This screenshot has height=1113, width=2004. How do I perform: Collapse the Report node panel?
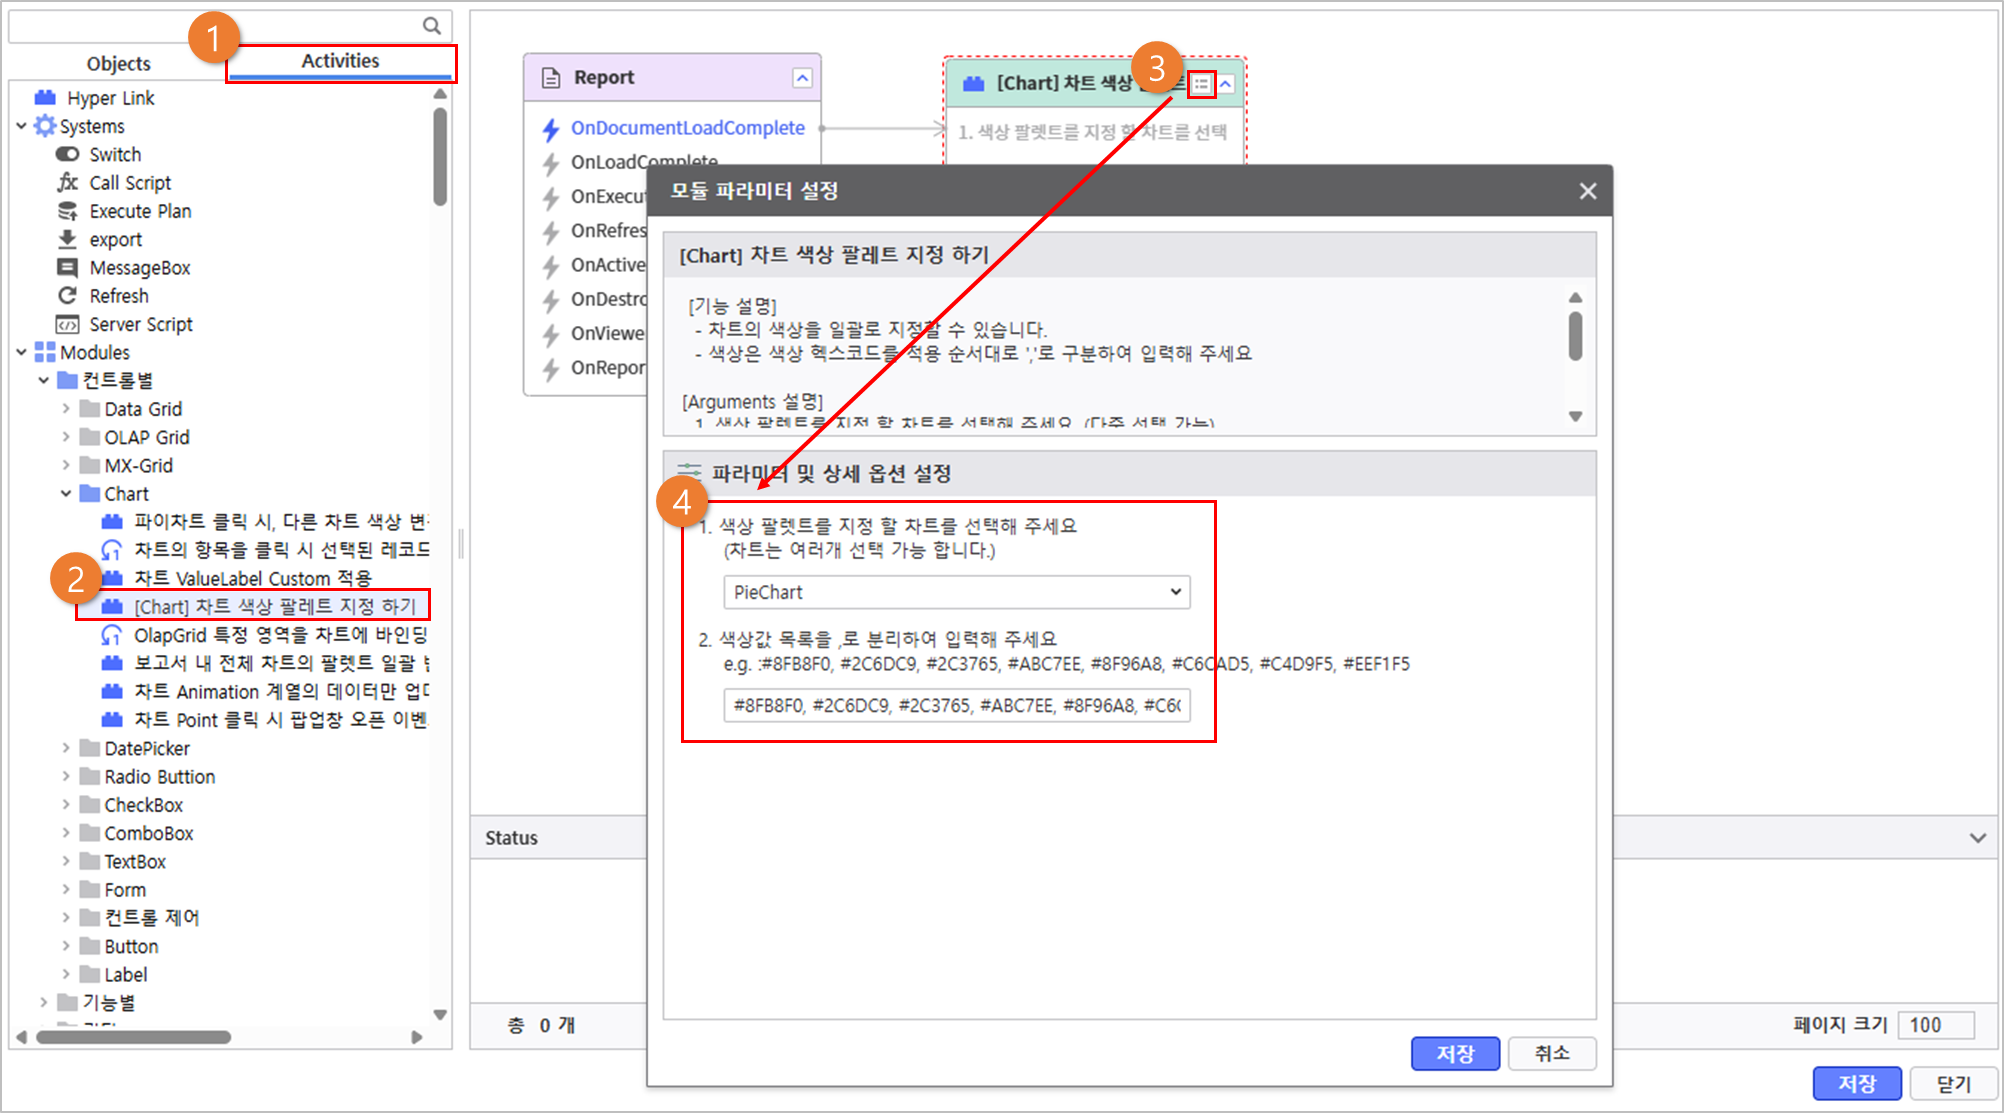[x=802, y=78]
